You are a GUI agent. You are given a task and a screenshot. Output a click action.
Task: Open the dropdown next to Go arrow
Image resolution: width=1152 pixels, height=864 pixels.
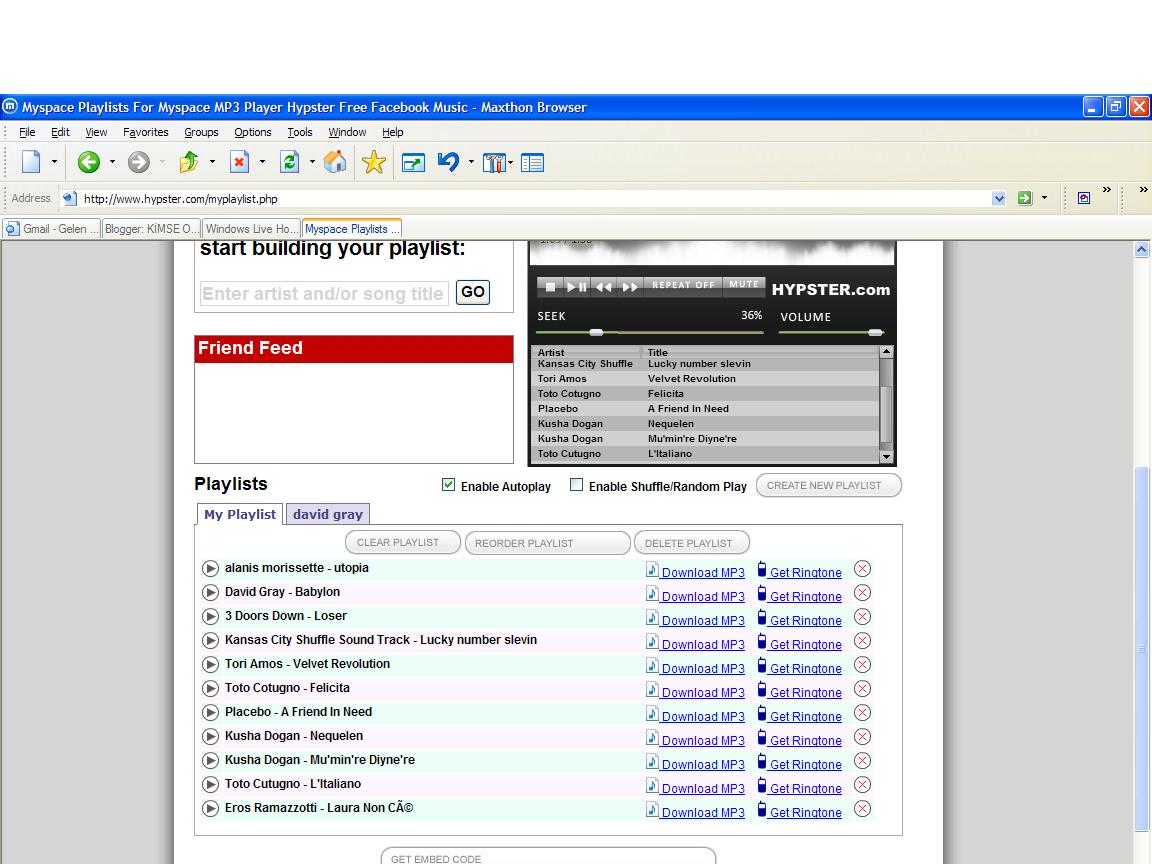pos(1044,198)
